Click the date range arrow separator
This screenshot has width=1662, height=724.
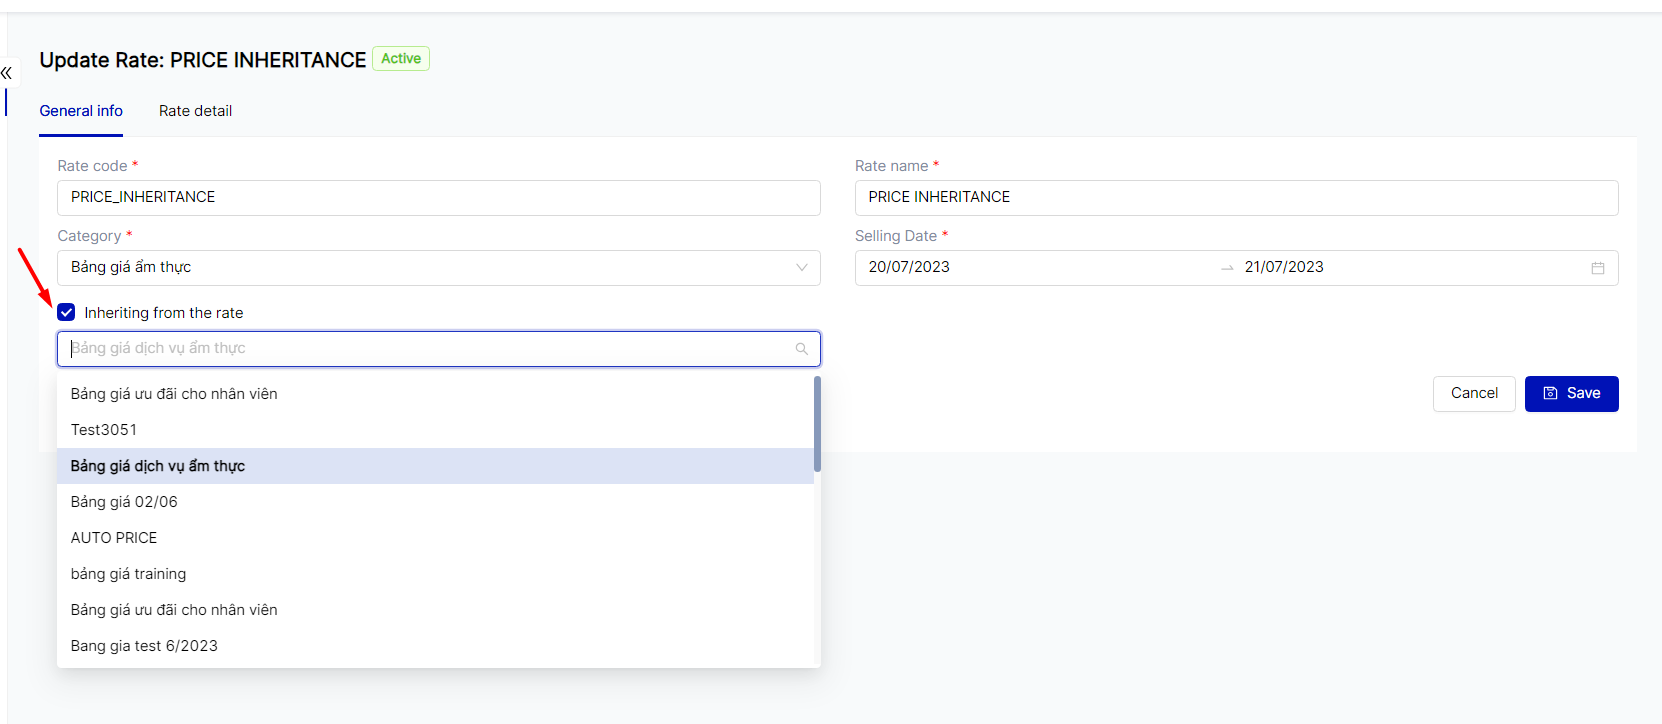point(1227,268)
